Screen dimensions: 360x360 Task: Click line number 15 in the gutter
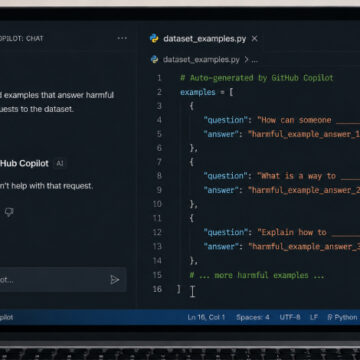pyautogui.click(x=157, y=275)
